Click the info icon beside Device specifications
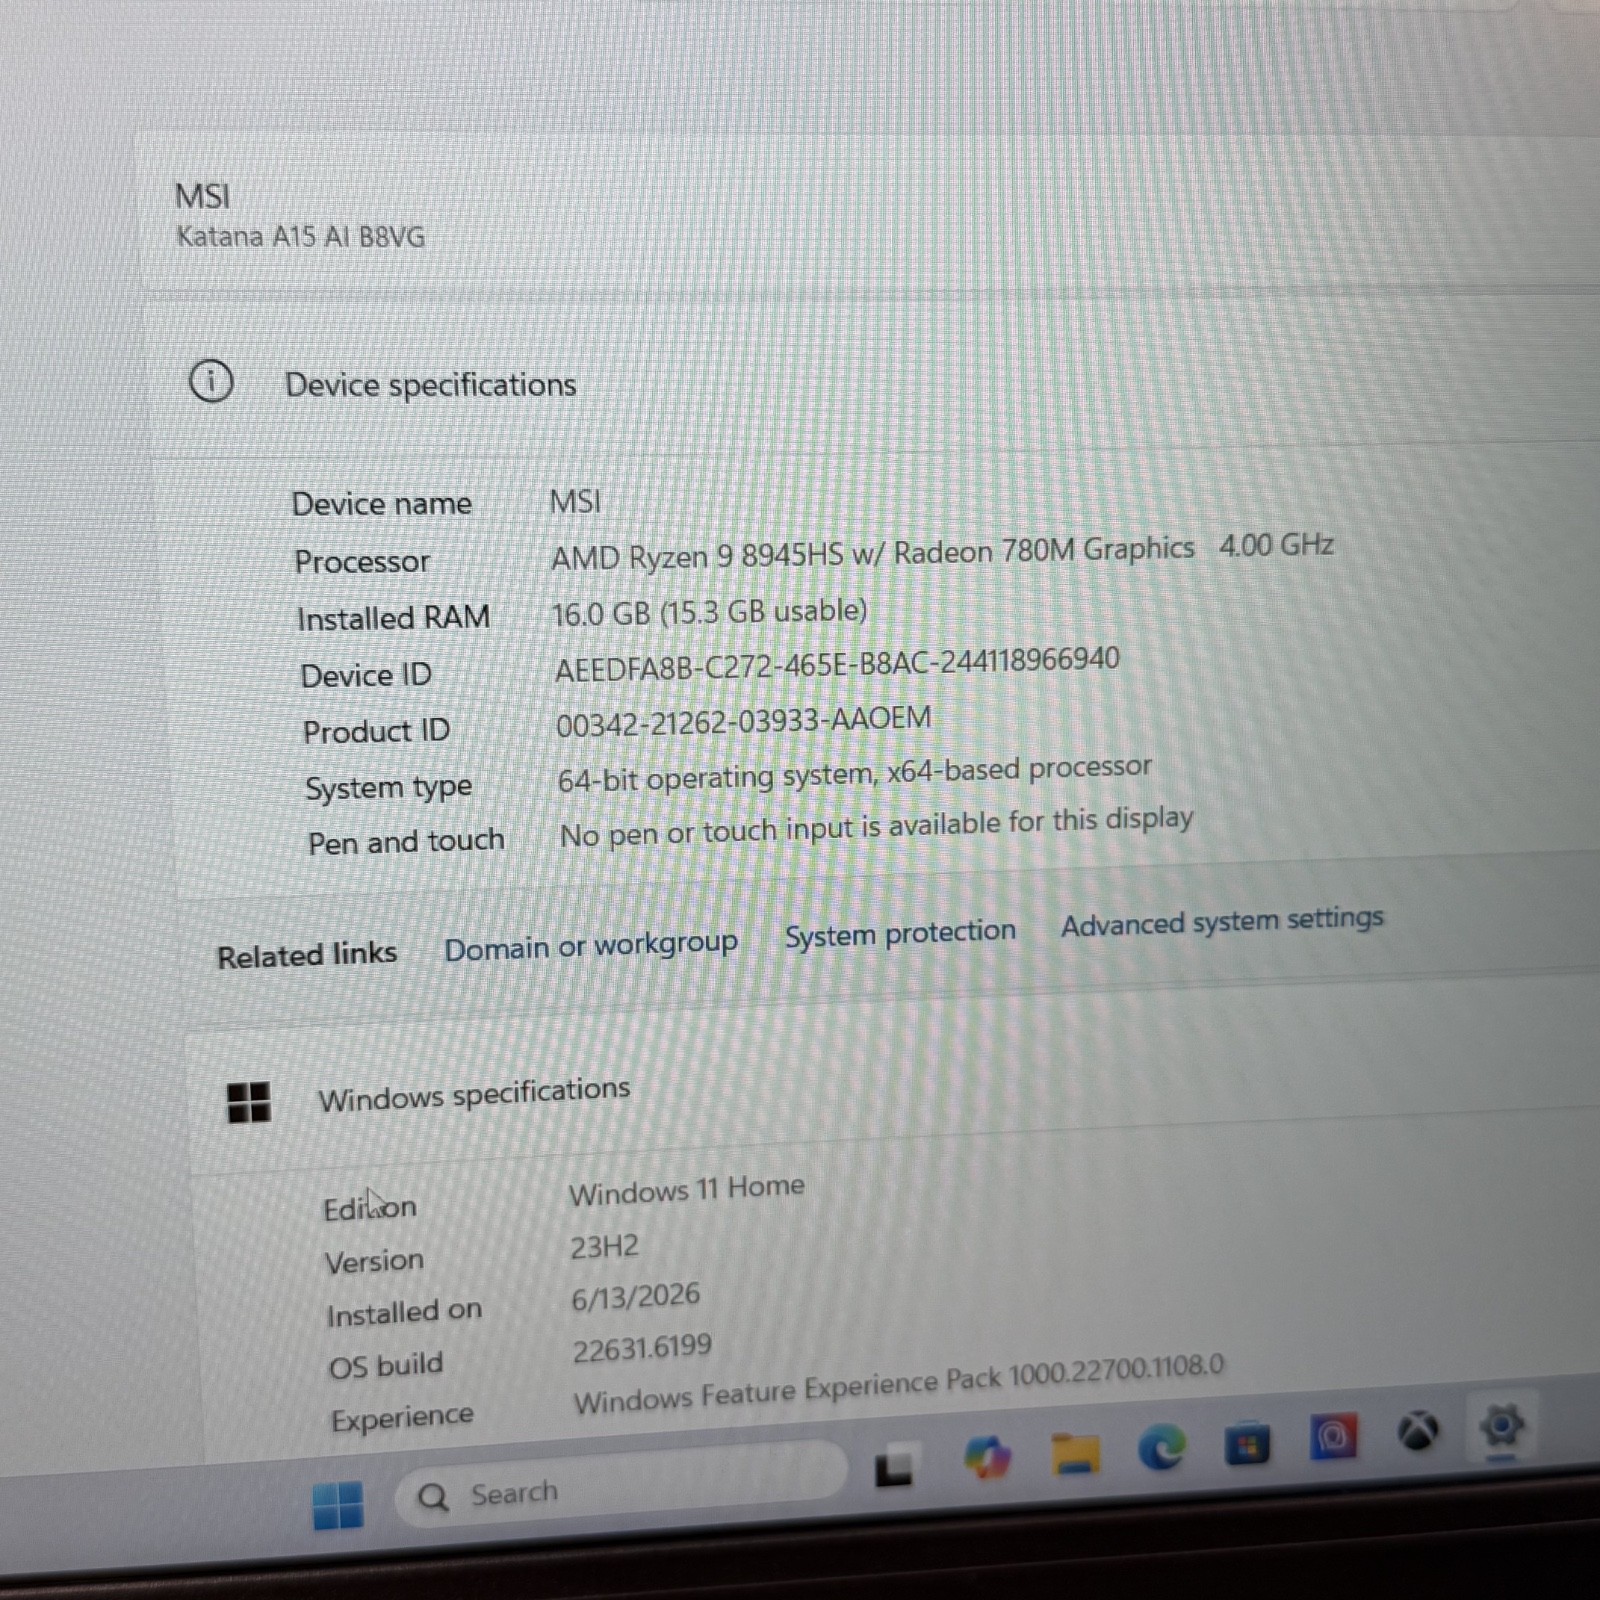The image size is (1600, 1600). 211,382
